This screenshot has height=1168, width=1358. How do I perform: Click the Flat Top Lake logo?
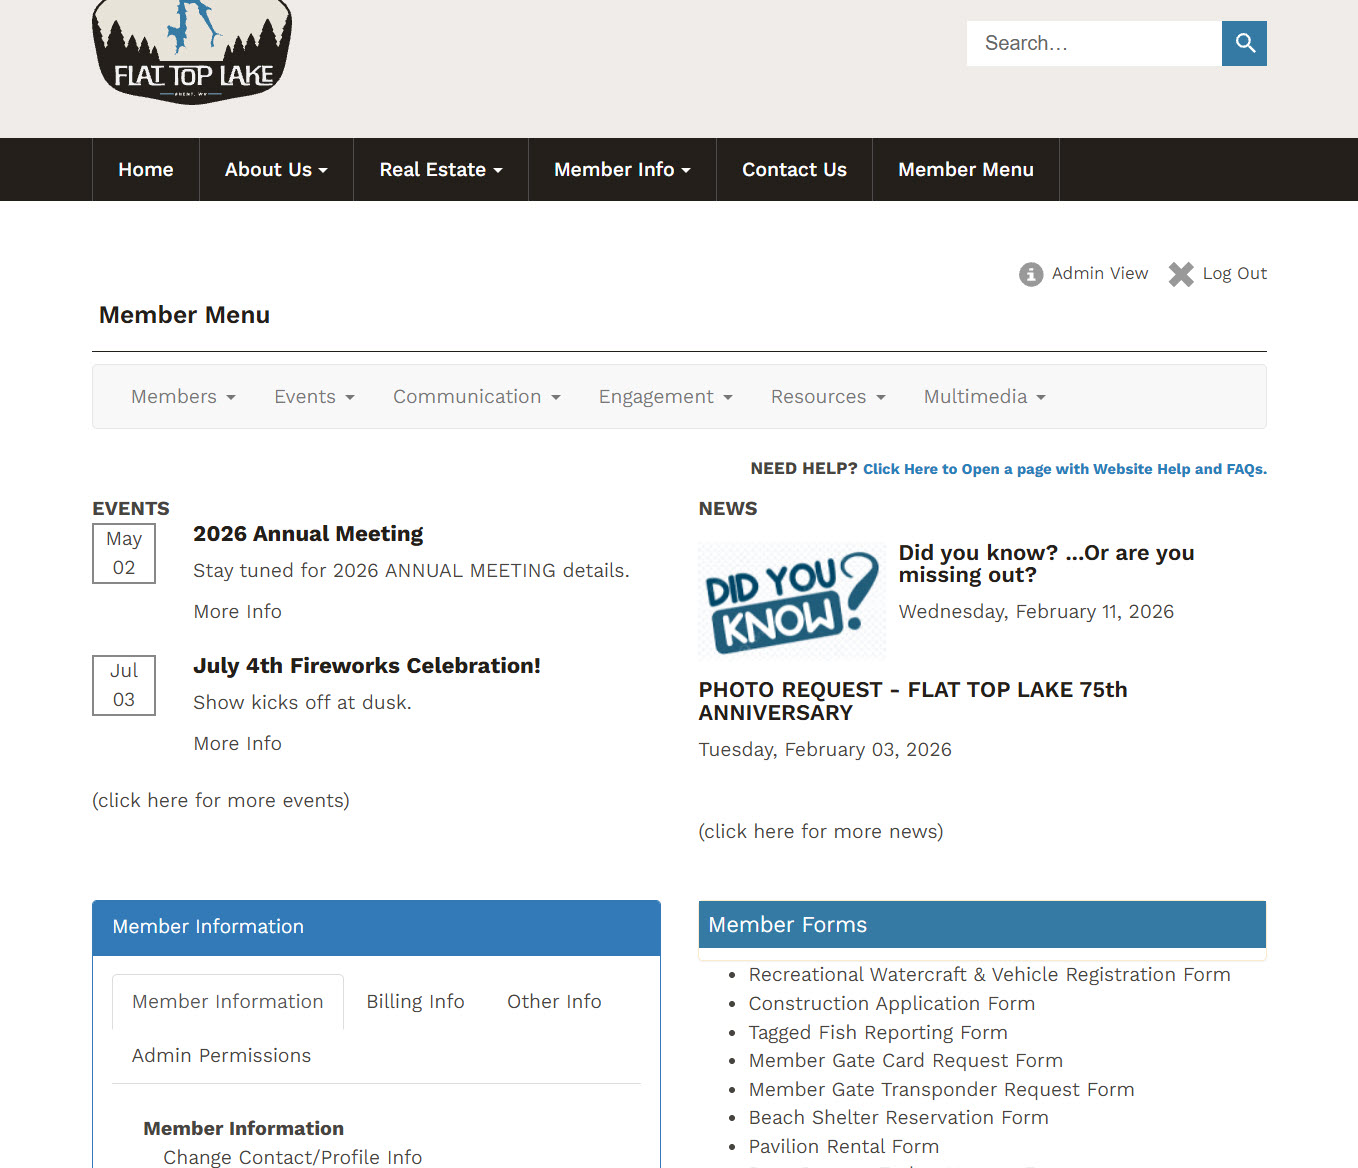point(192,52)
